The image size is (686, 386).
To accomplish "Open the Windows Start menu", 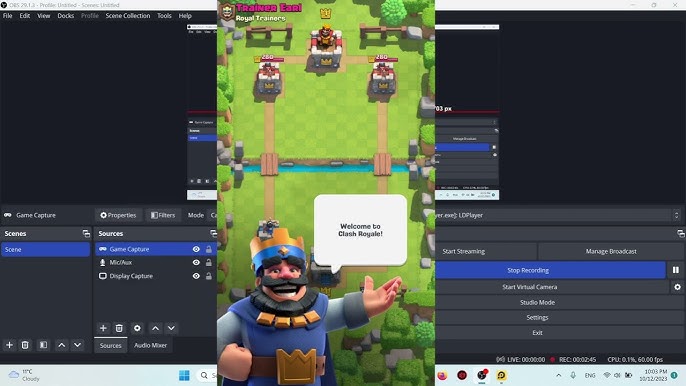I will [184, 375].
